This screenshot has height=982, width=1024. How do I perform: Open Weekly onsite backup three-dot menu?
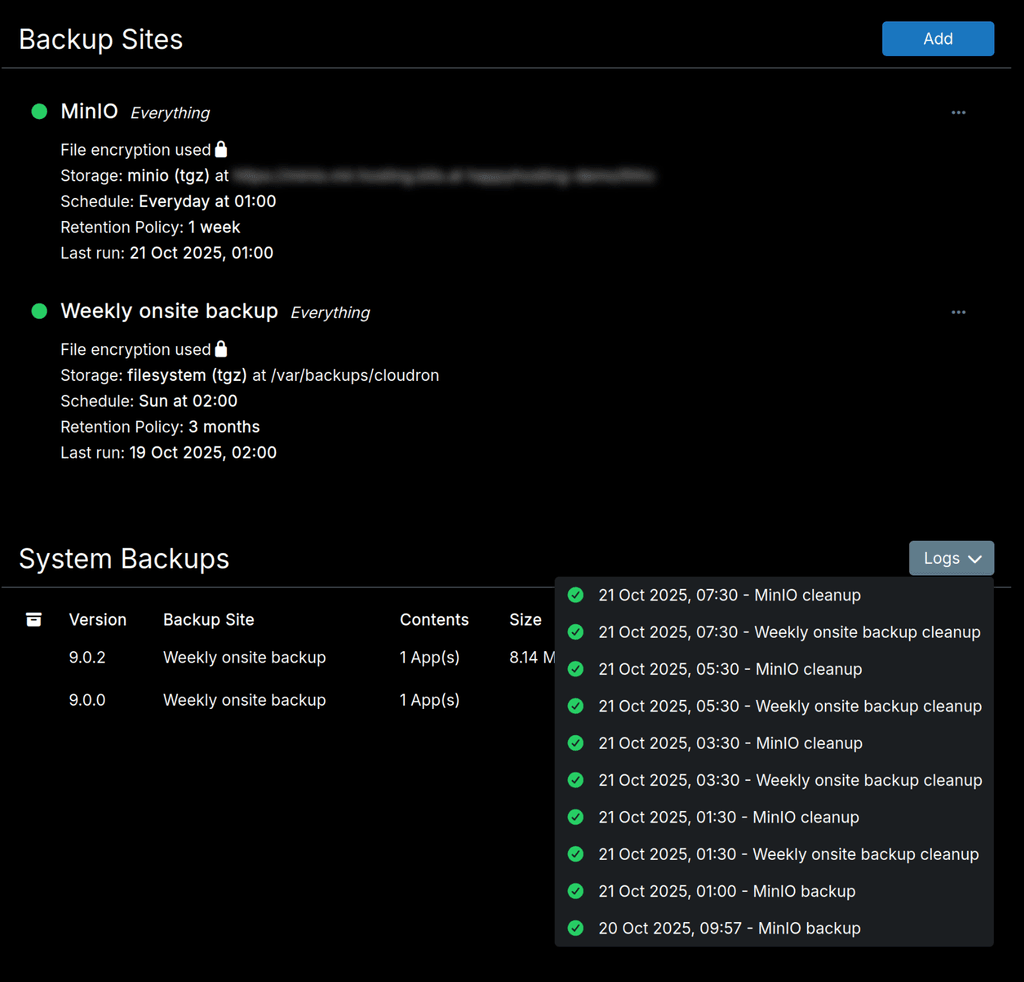pyautogui.click(x=958, y=312)
